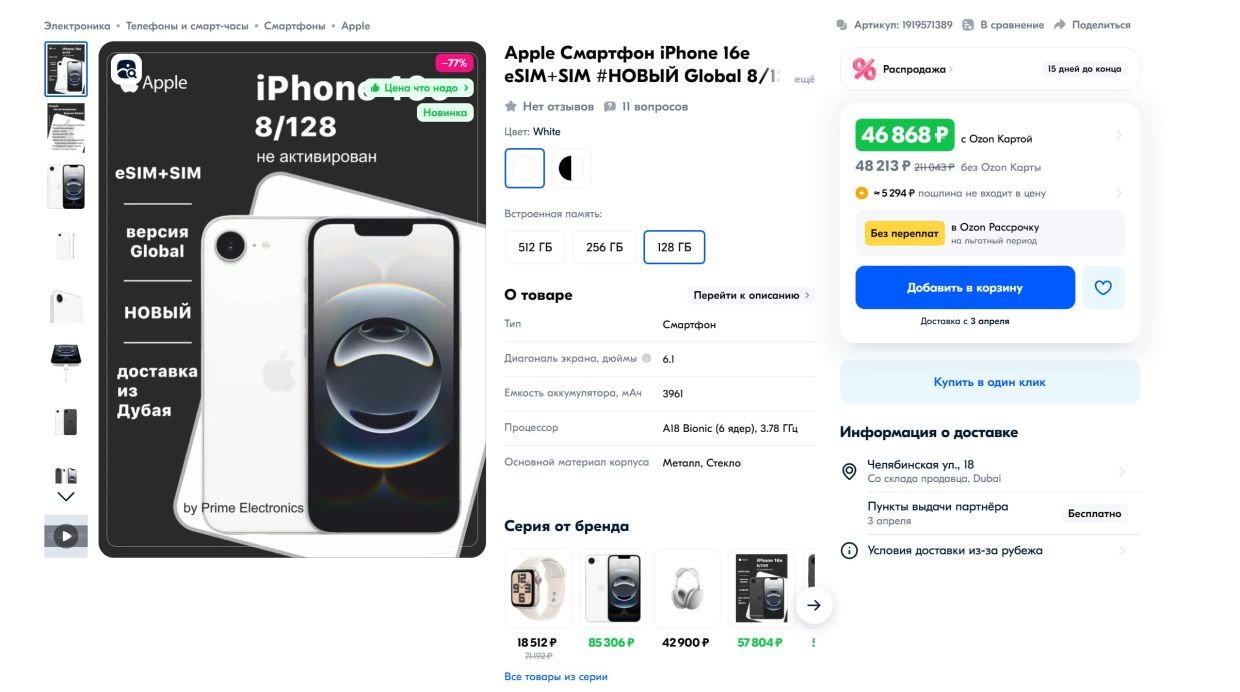
Task: Expand more thumbnails with the down chevron
Action: click(66, 496)
